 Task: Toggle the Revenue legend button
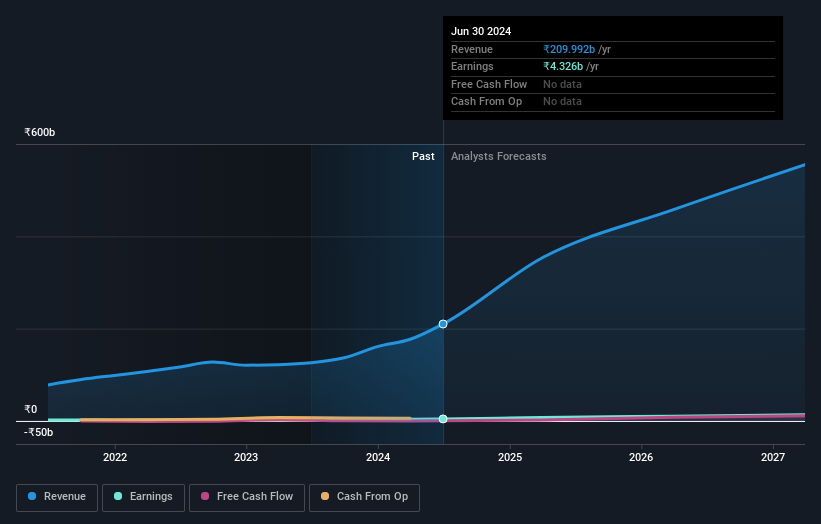(57, 497)
